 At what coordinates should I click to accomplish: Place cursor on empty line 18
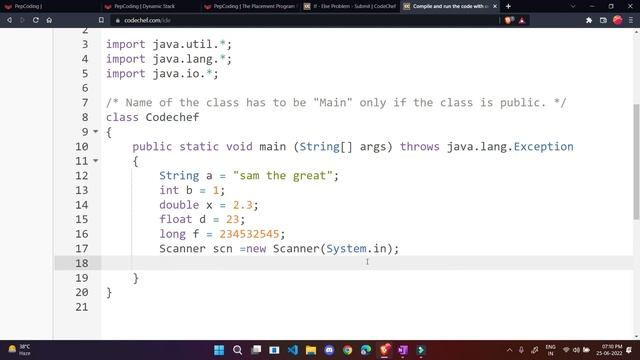pos(367,263)
